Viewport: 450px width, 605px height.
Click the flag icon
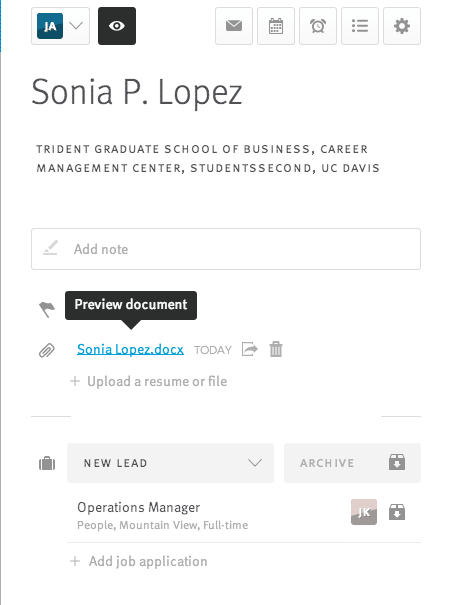[x=47, y=309]
